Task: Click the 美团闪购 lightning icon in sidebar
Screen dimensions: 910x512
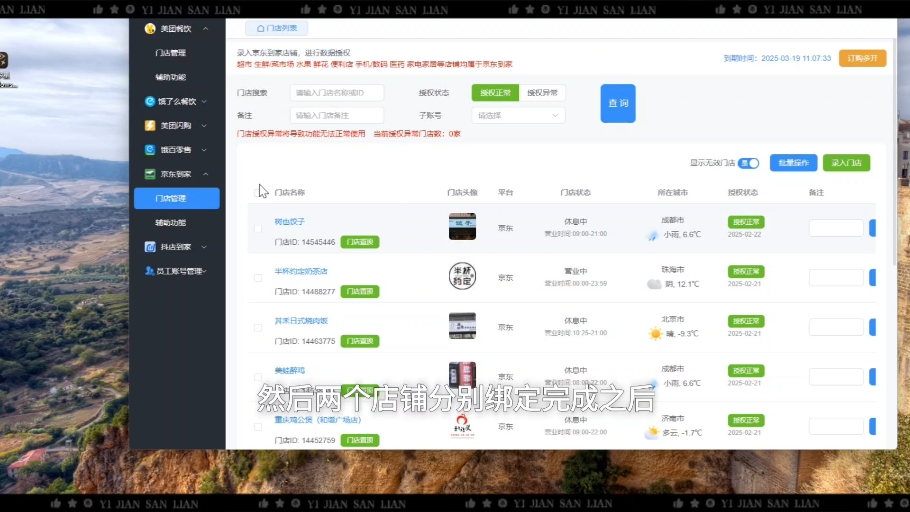Action: [150, 125]
